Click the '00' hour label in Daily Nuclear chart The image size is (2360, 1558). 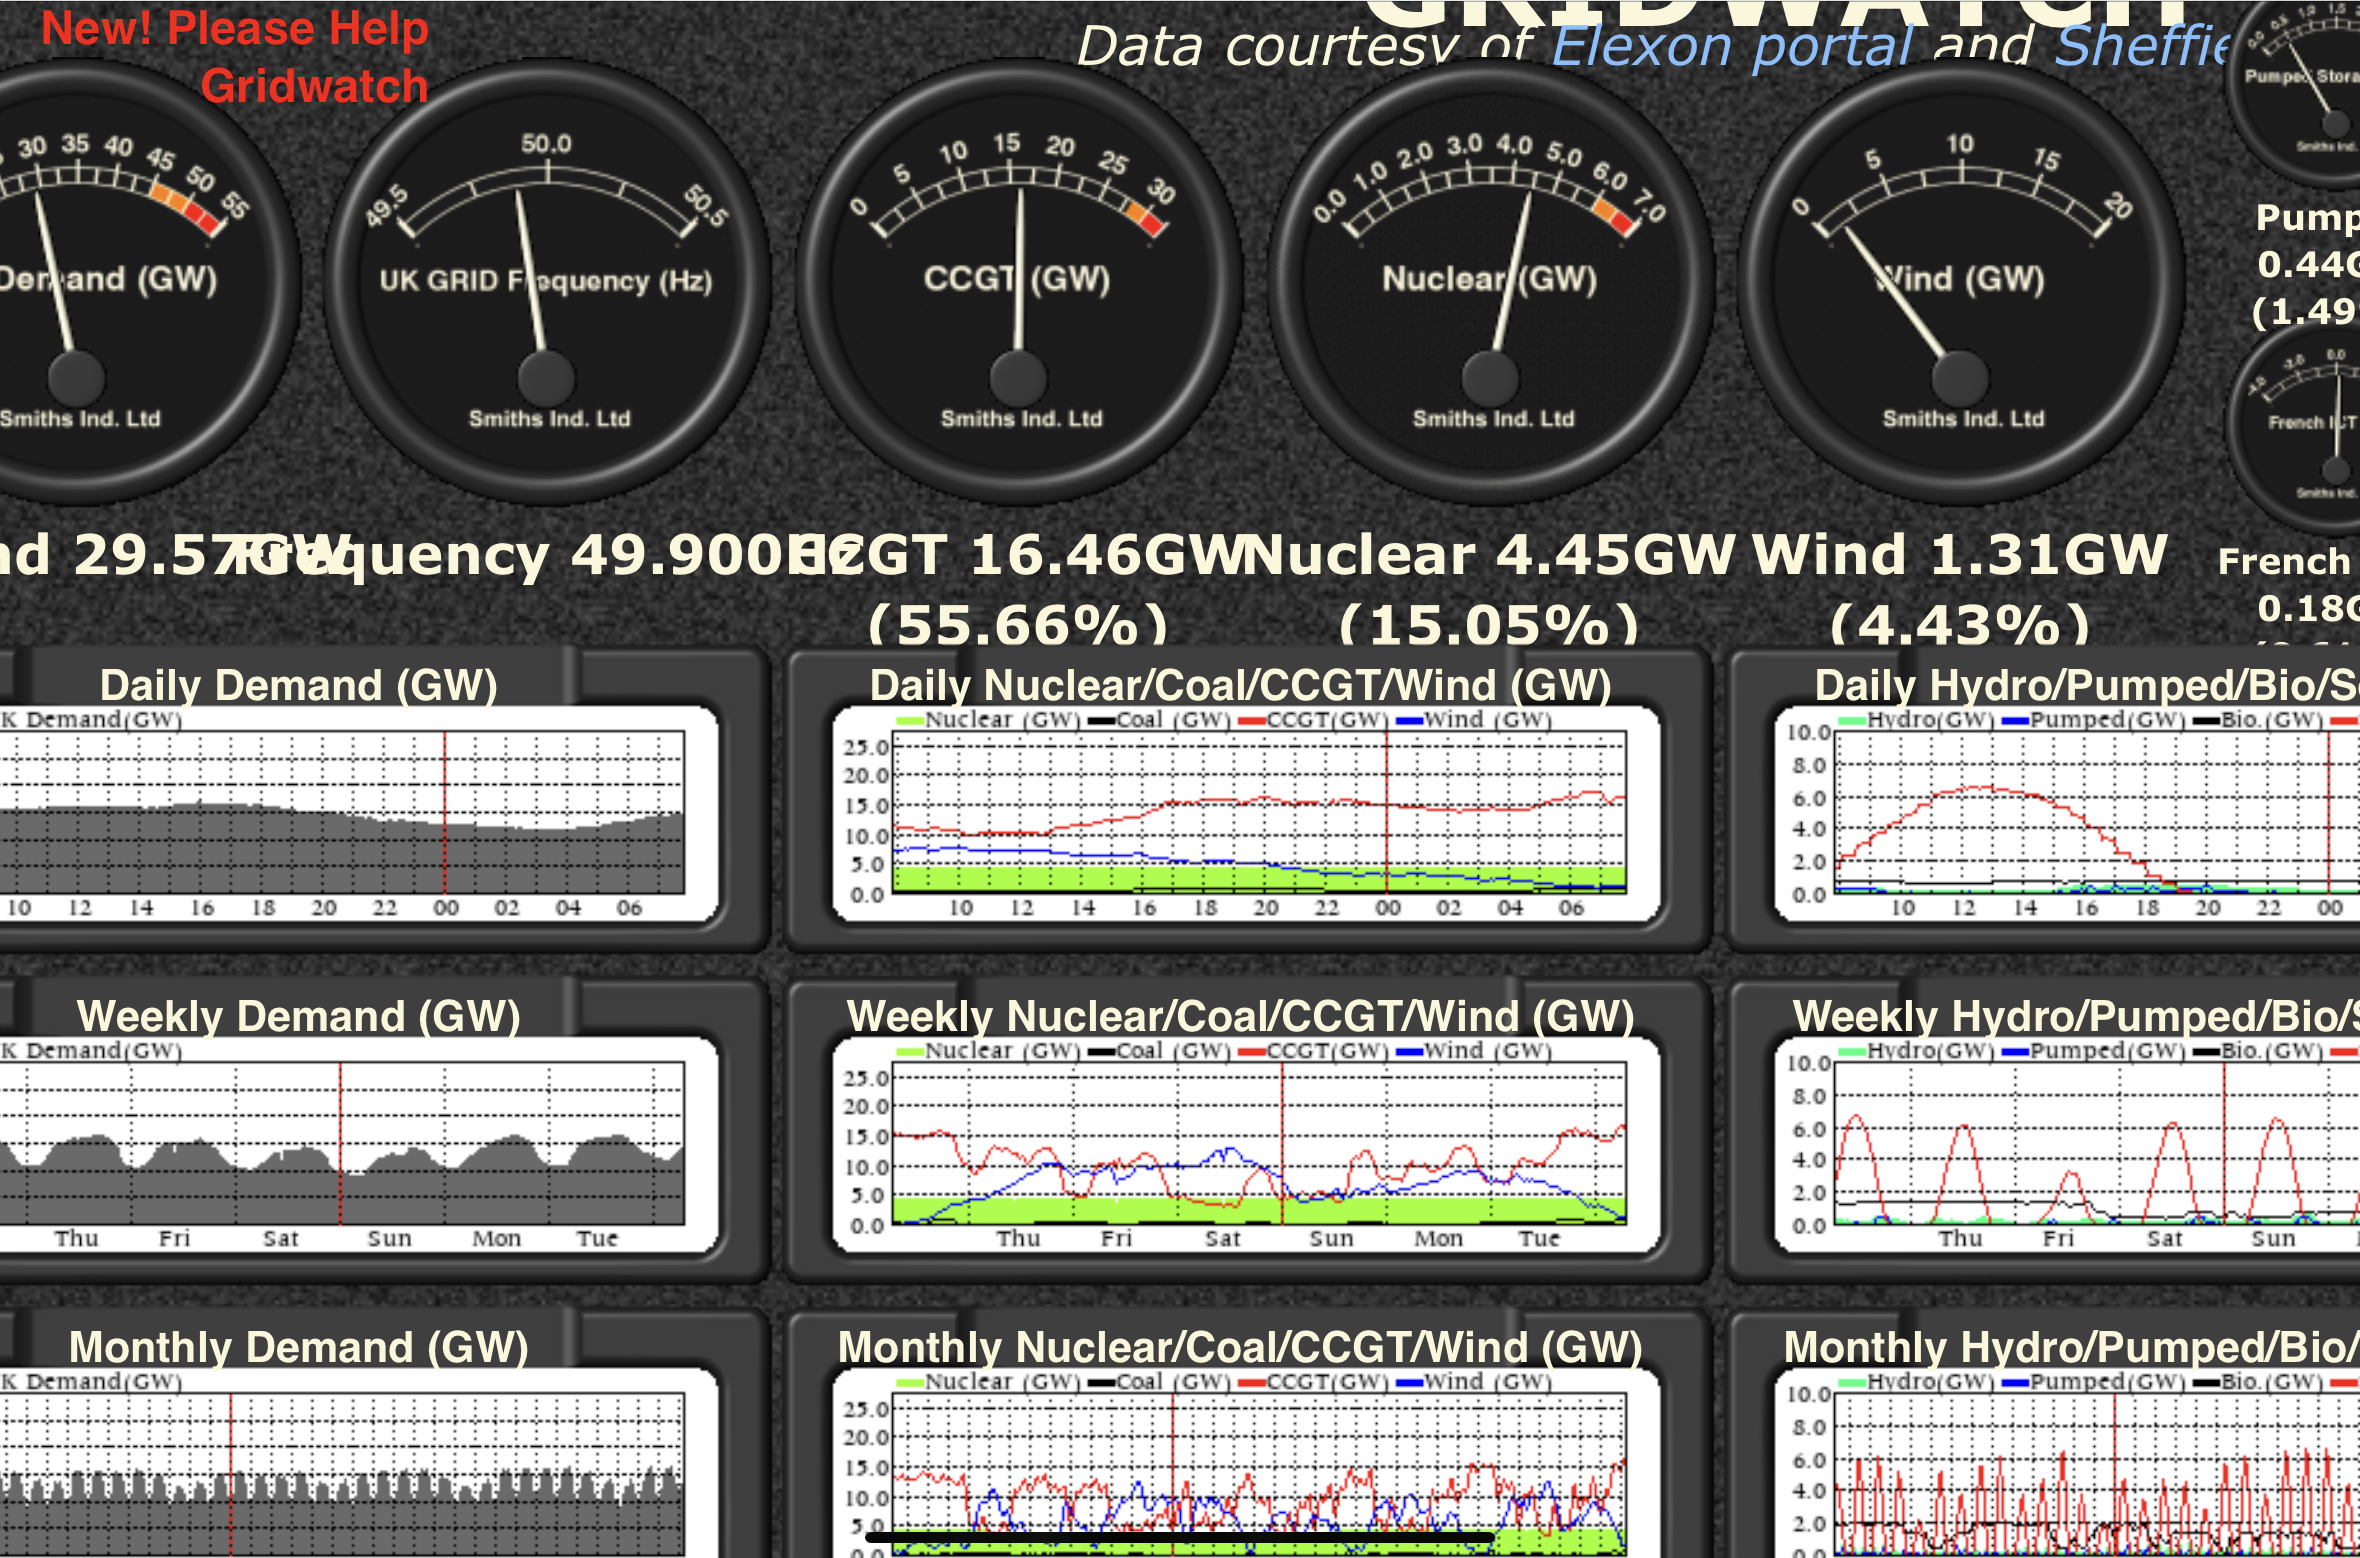coord(1387,908)
